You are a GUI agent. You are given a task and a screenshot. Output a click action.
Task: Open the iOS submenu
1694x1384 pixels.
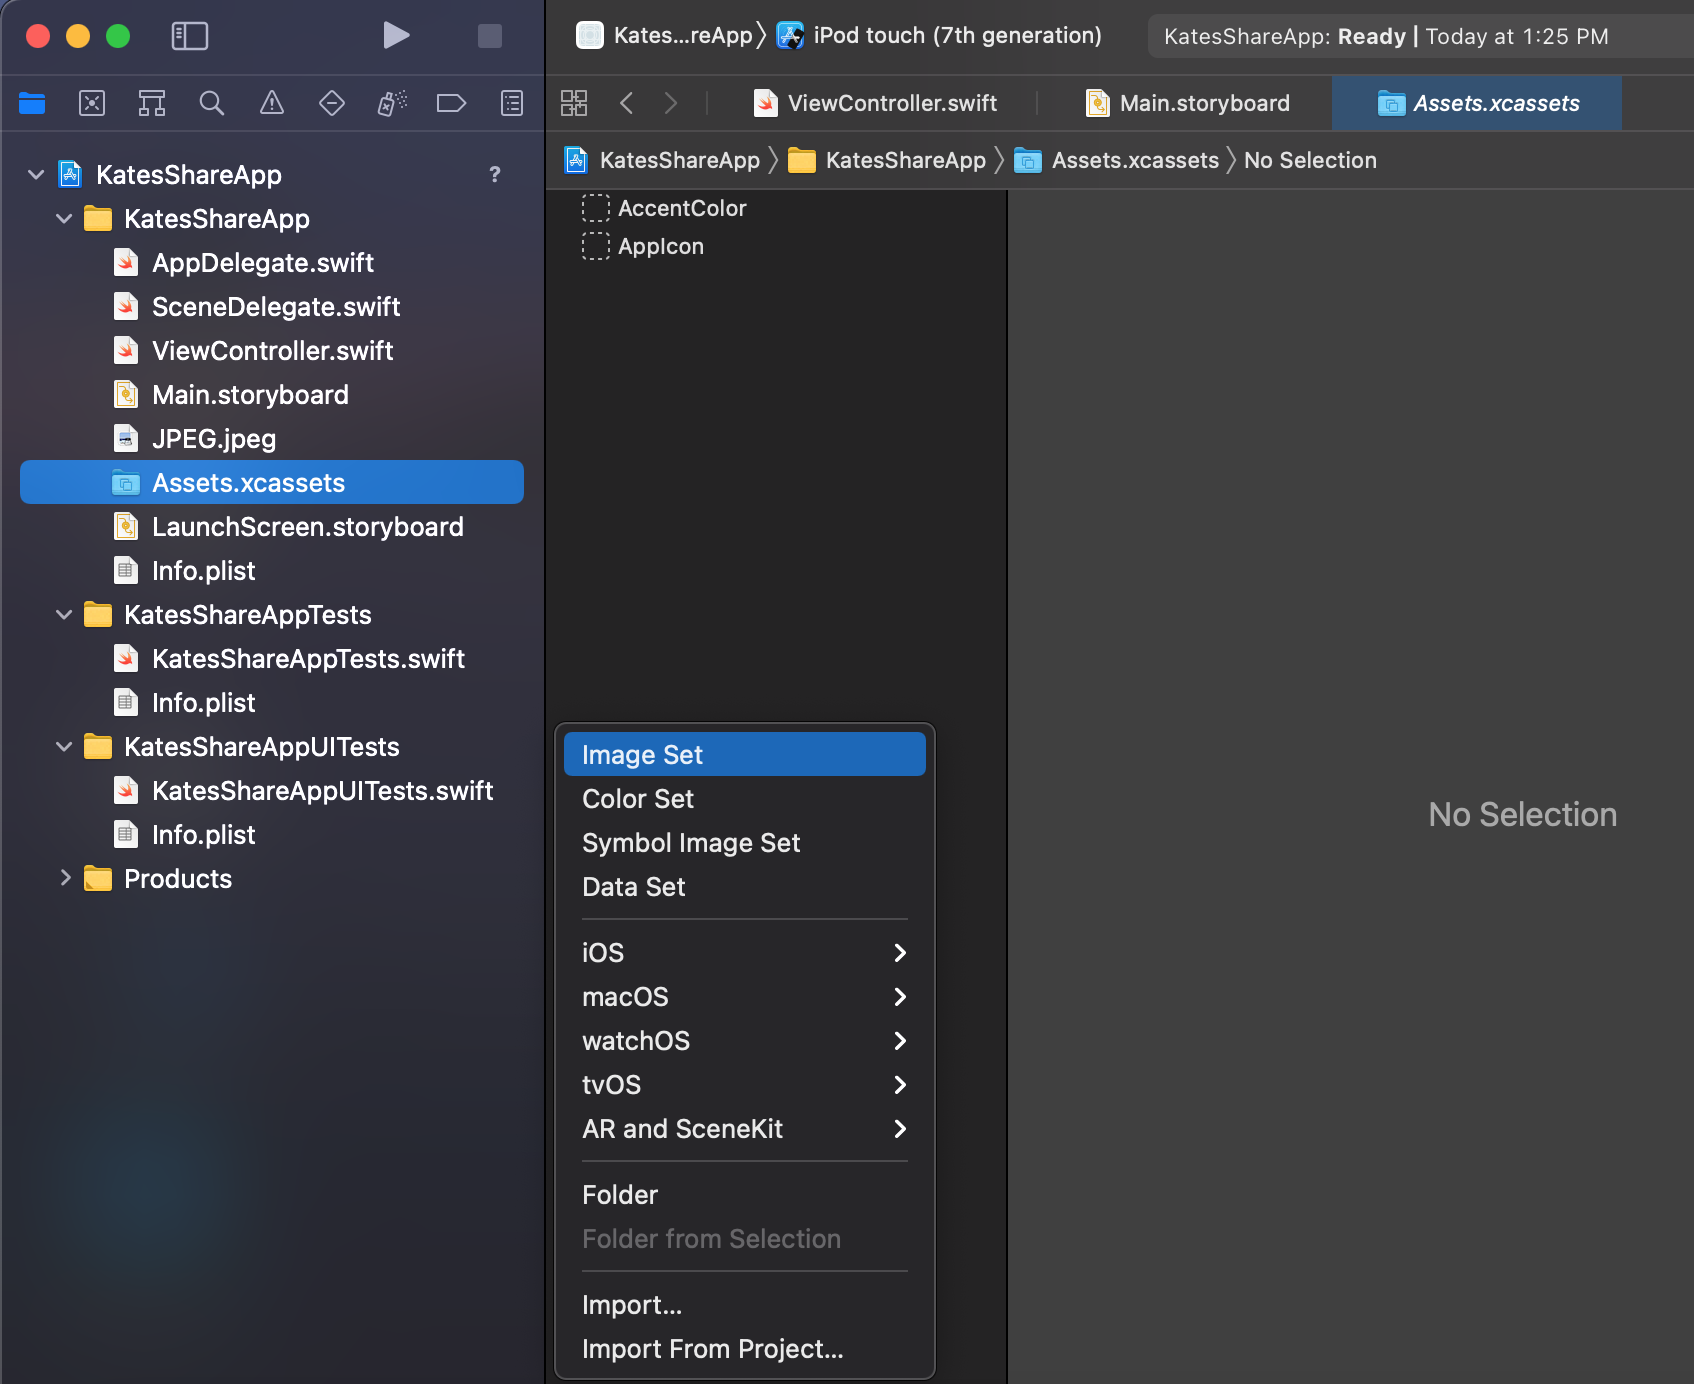745,953
